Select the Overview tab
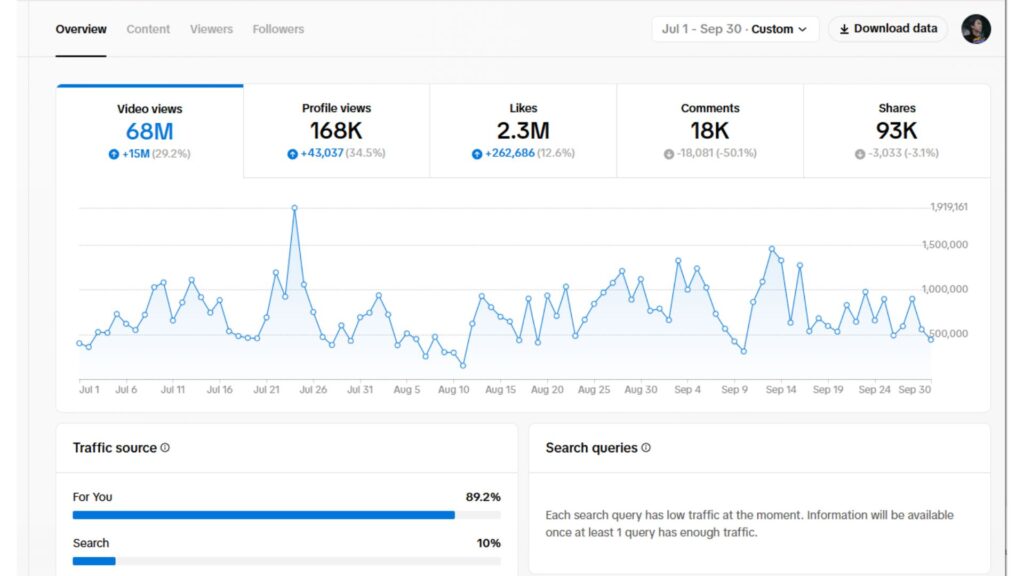The image size is (1024, 576). [x=81, y=29]
